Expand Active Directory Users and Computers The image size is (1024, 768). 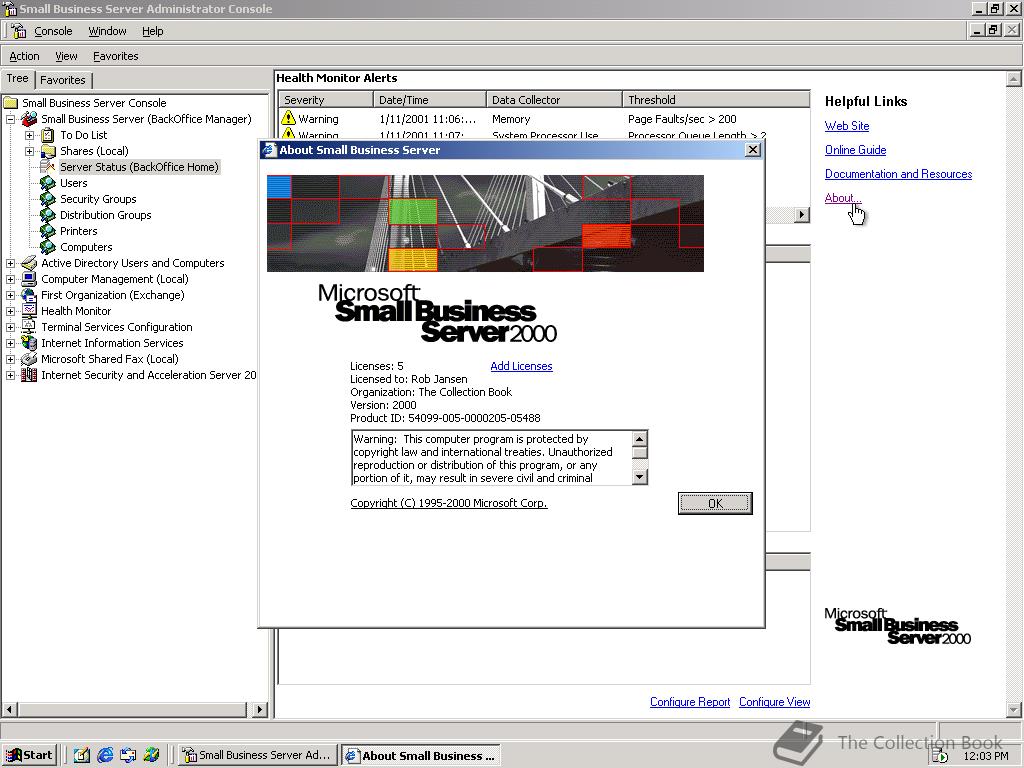(10, 263)
